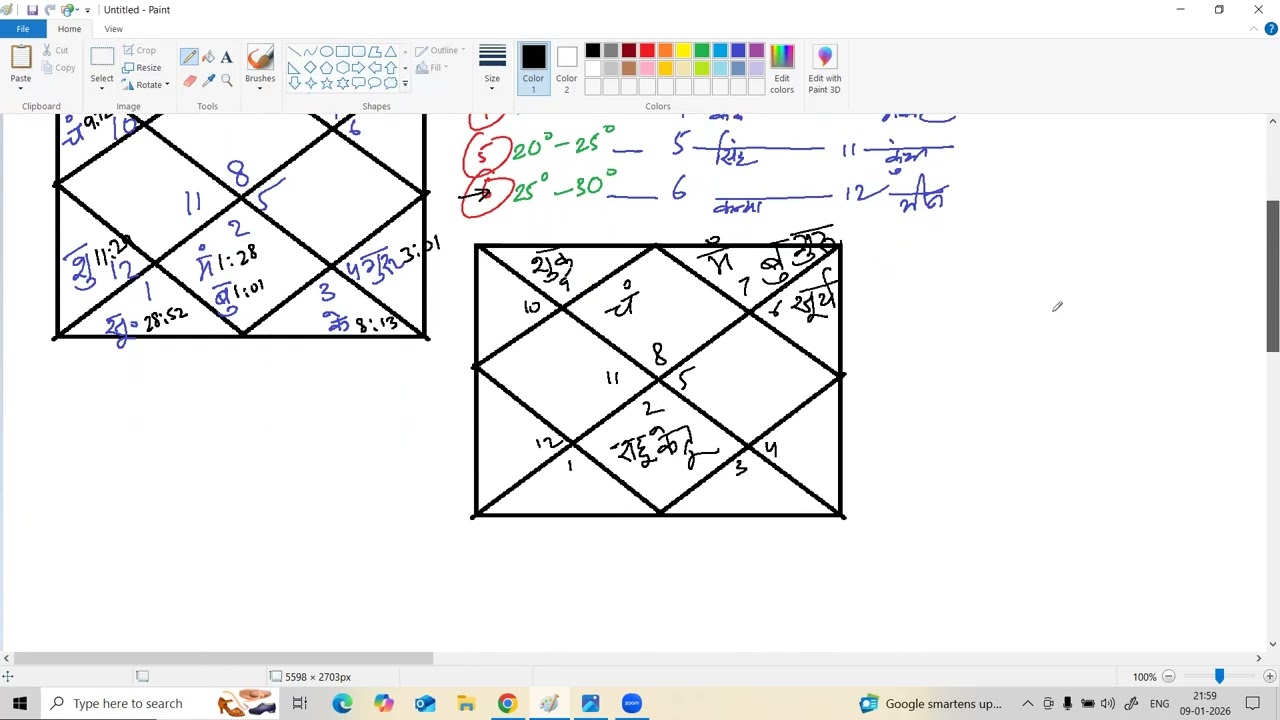Activate Color 2 background selector

pos(566,69)
